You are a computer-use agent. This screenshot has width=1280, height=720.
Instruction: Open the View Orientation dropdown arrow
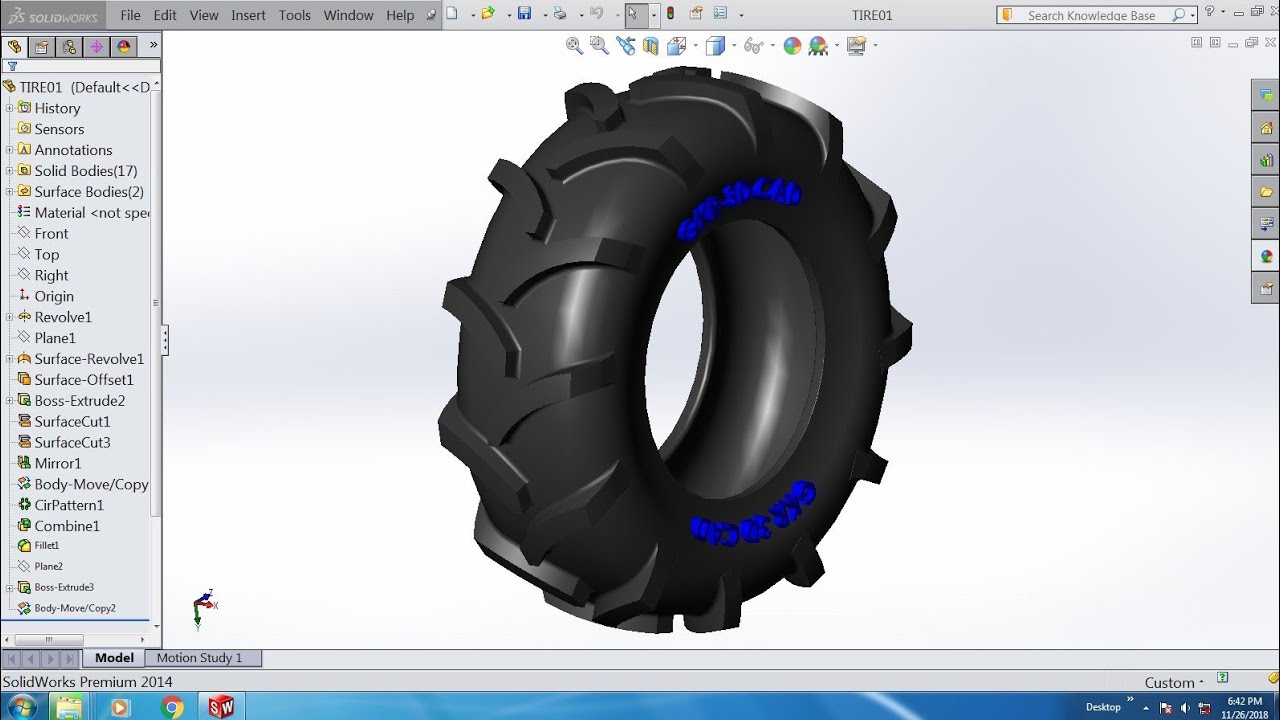[694, 46]
